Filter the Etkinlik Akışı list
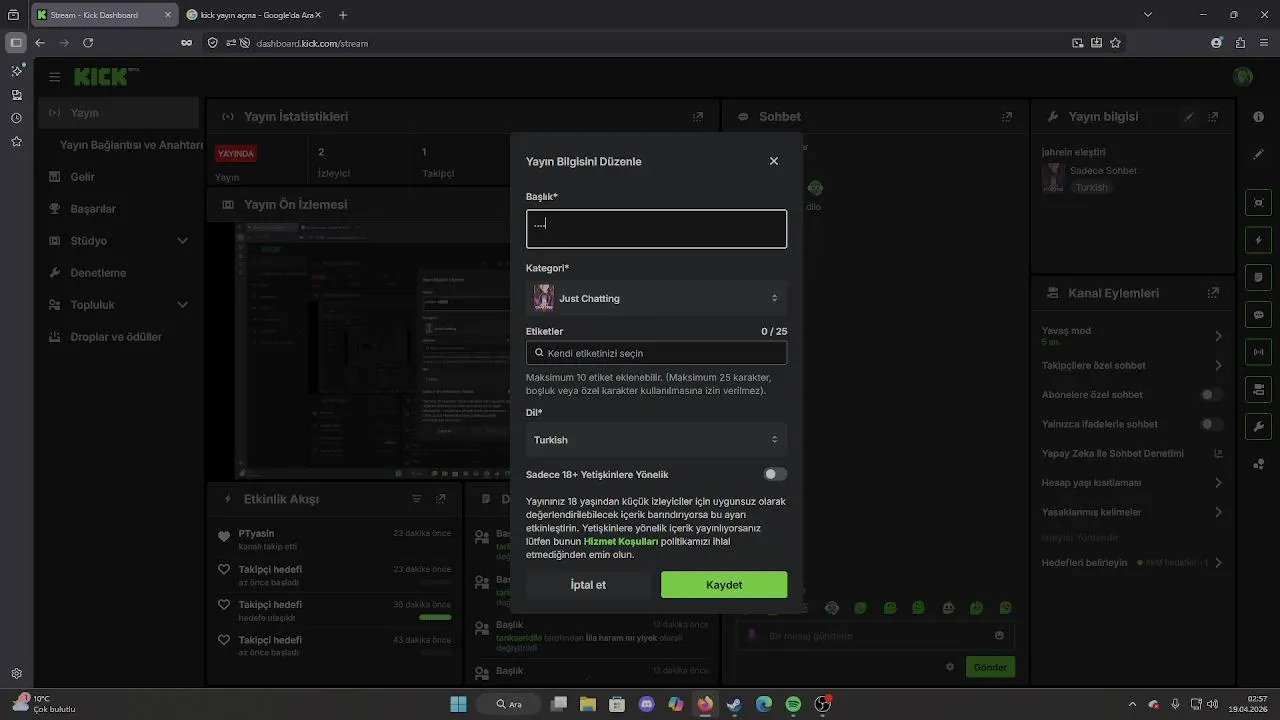1280x720 pixels. tap(417, 499)
